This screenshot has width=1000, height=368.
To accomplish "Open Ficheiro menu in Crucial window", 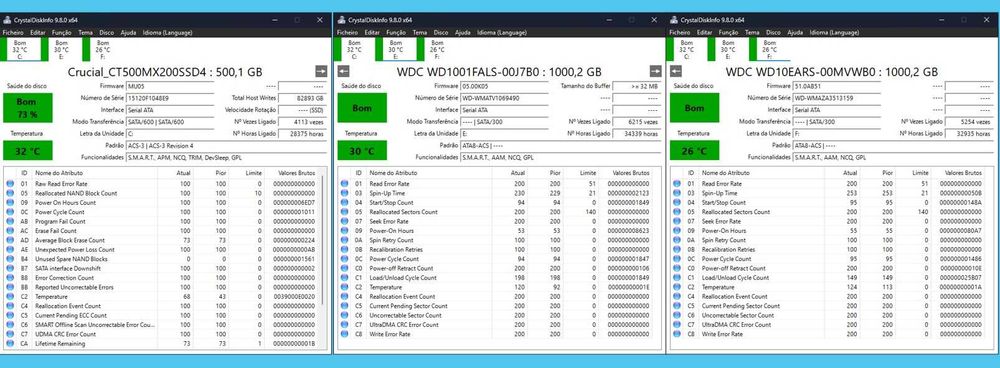I will coord(13,33).
